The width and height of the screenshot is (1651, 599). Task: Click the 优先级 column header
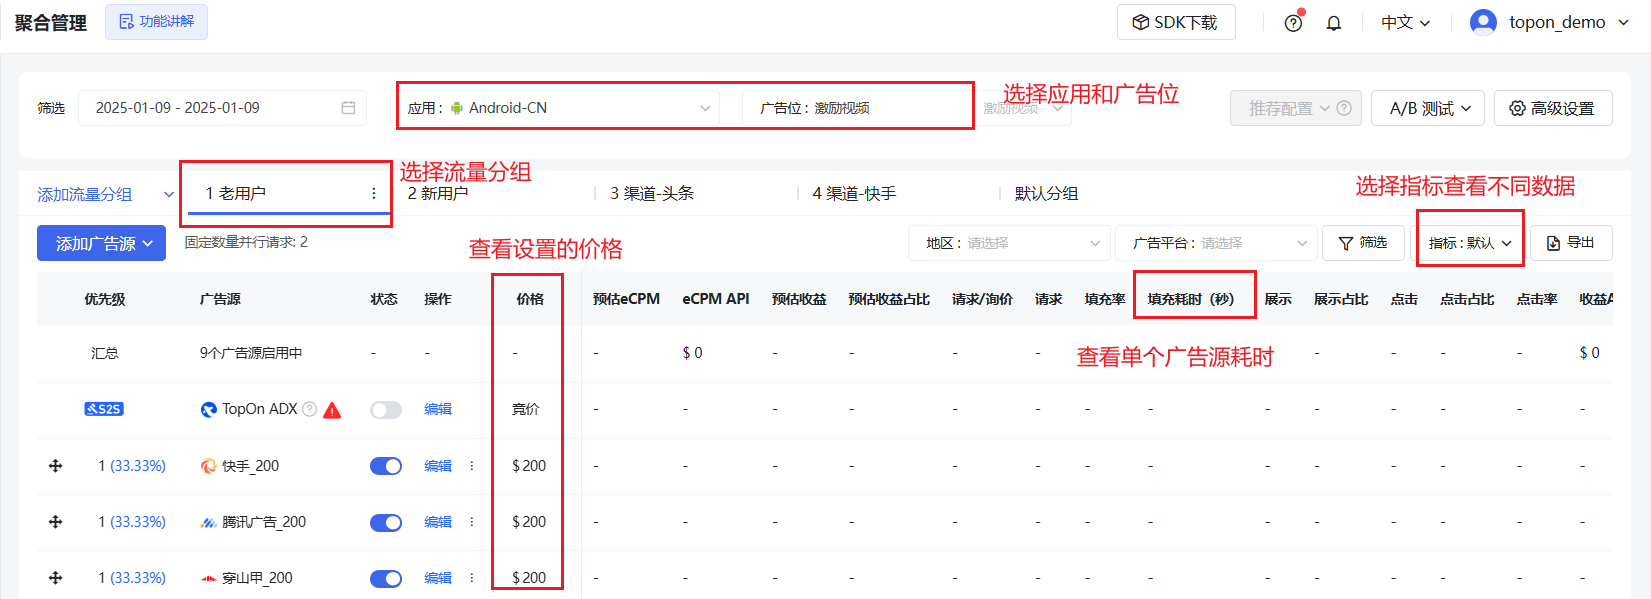pyautogui.click(x=105, y=299)
